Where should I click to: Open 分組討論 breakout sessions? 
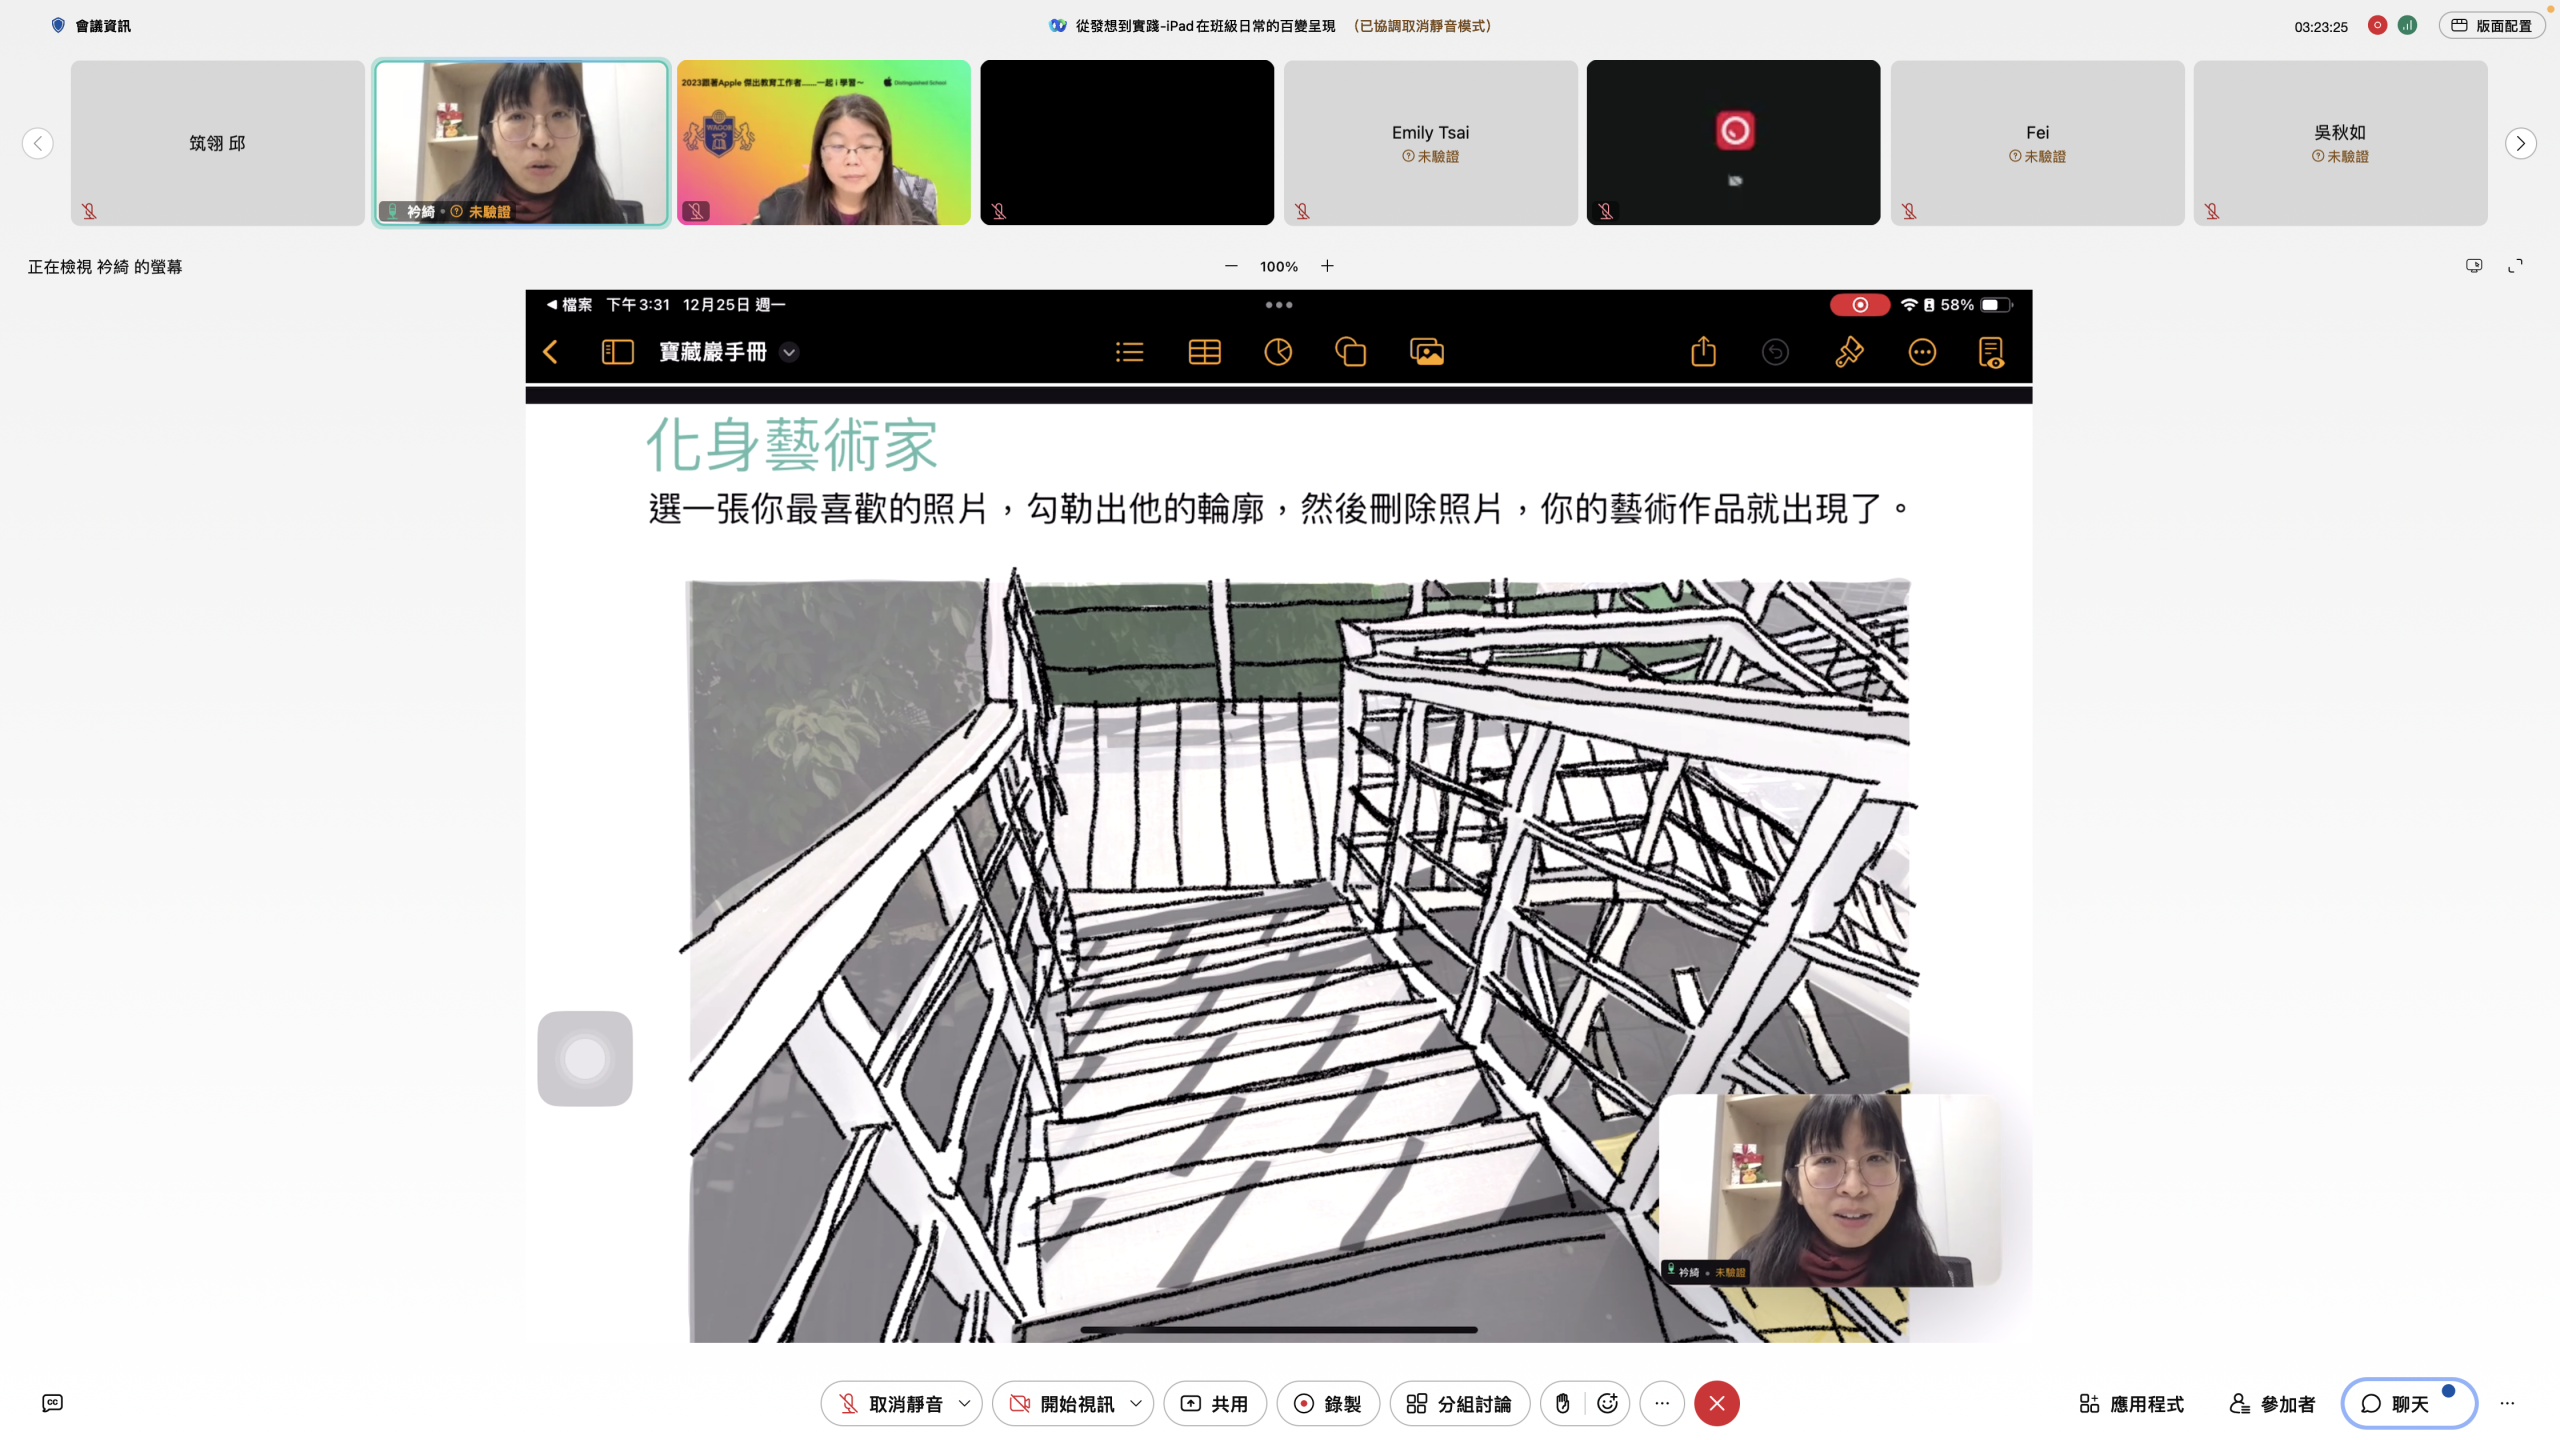click(x=1458, y=1403)
